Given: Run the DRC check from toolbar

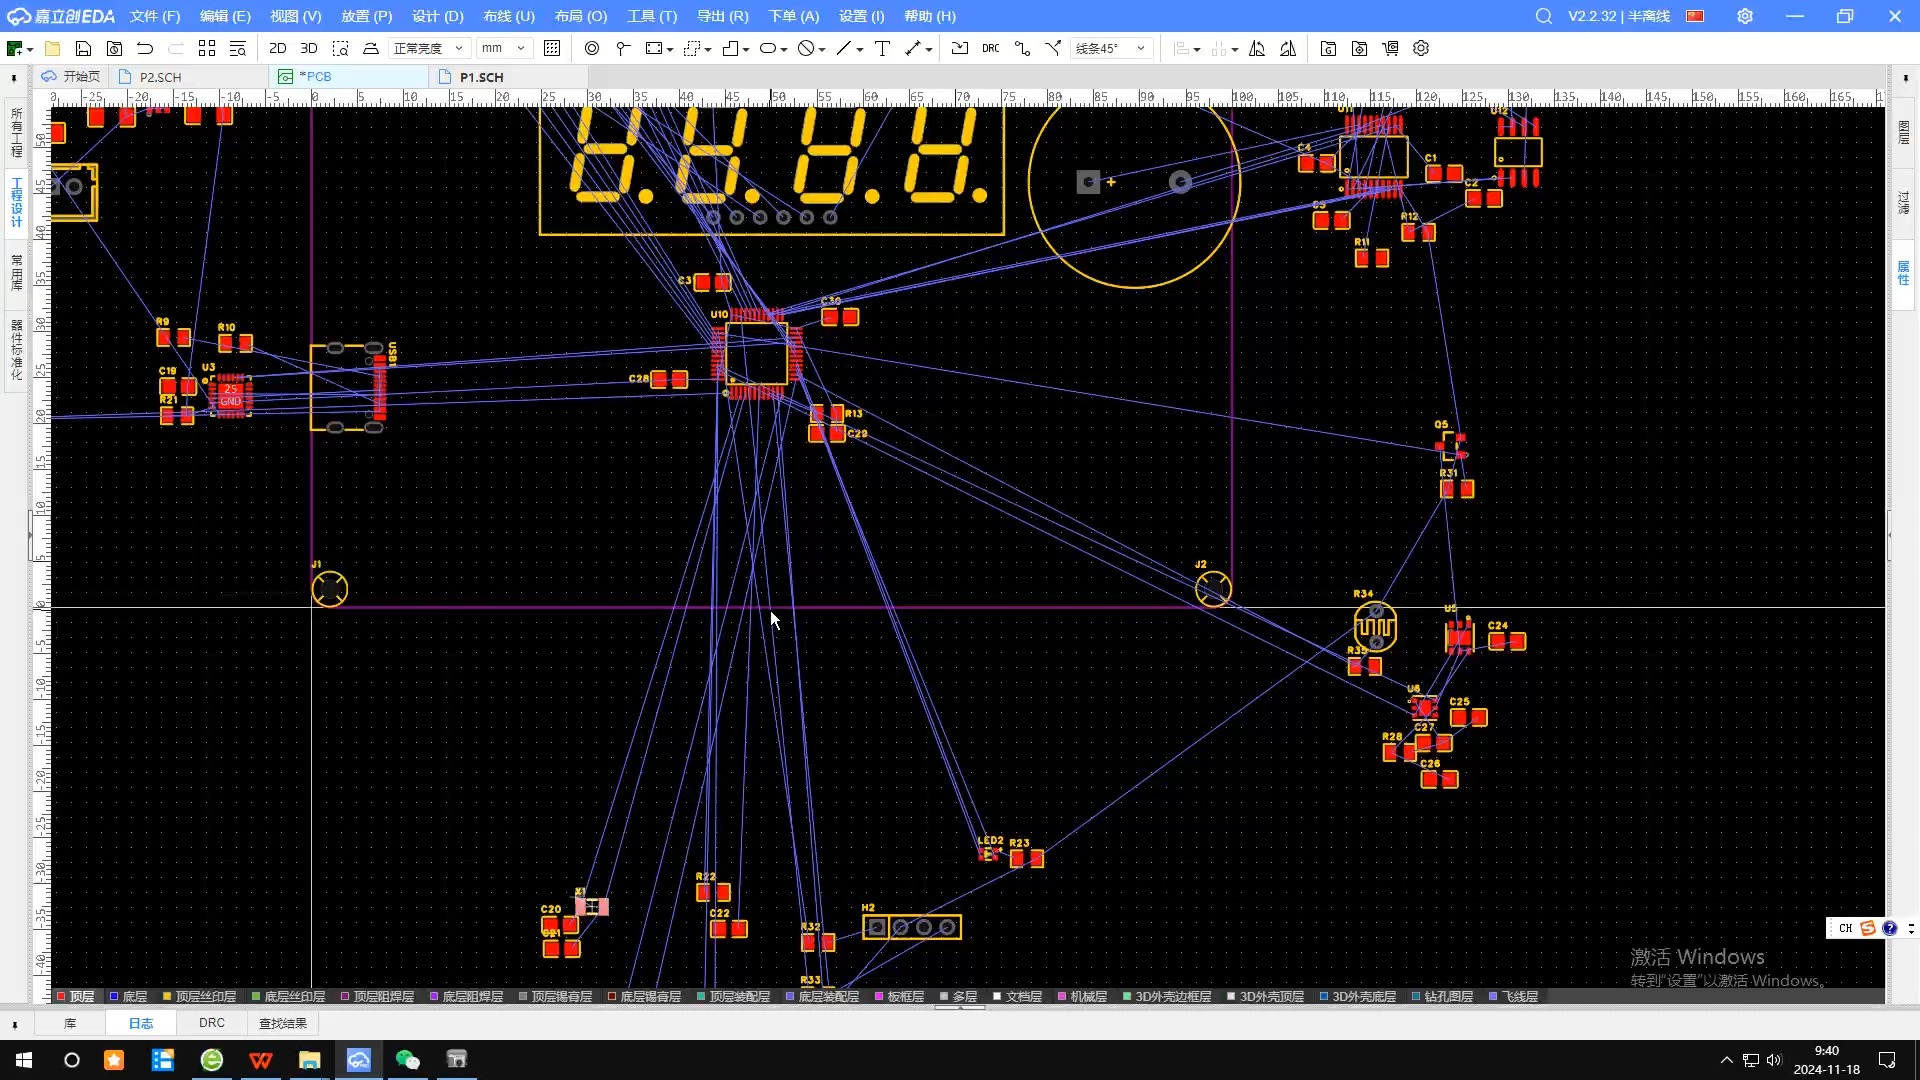Looking at the screenshot, I should (990, 48).
